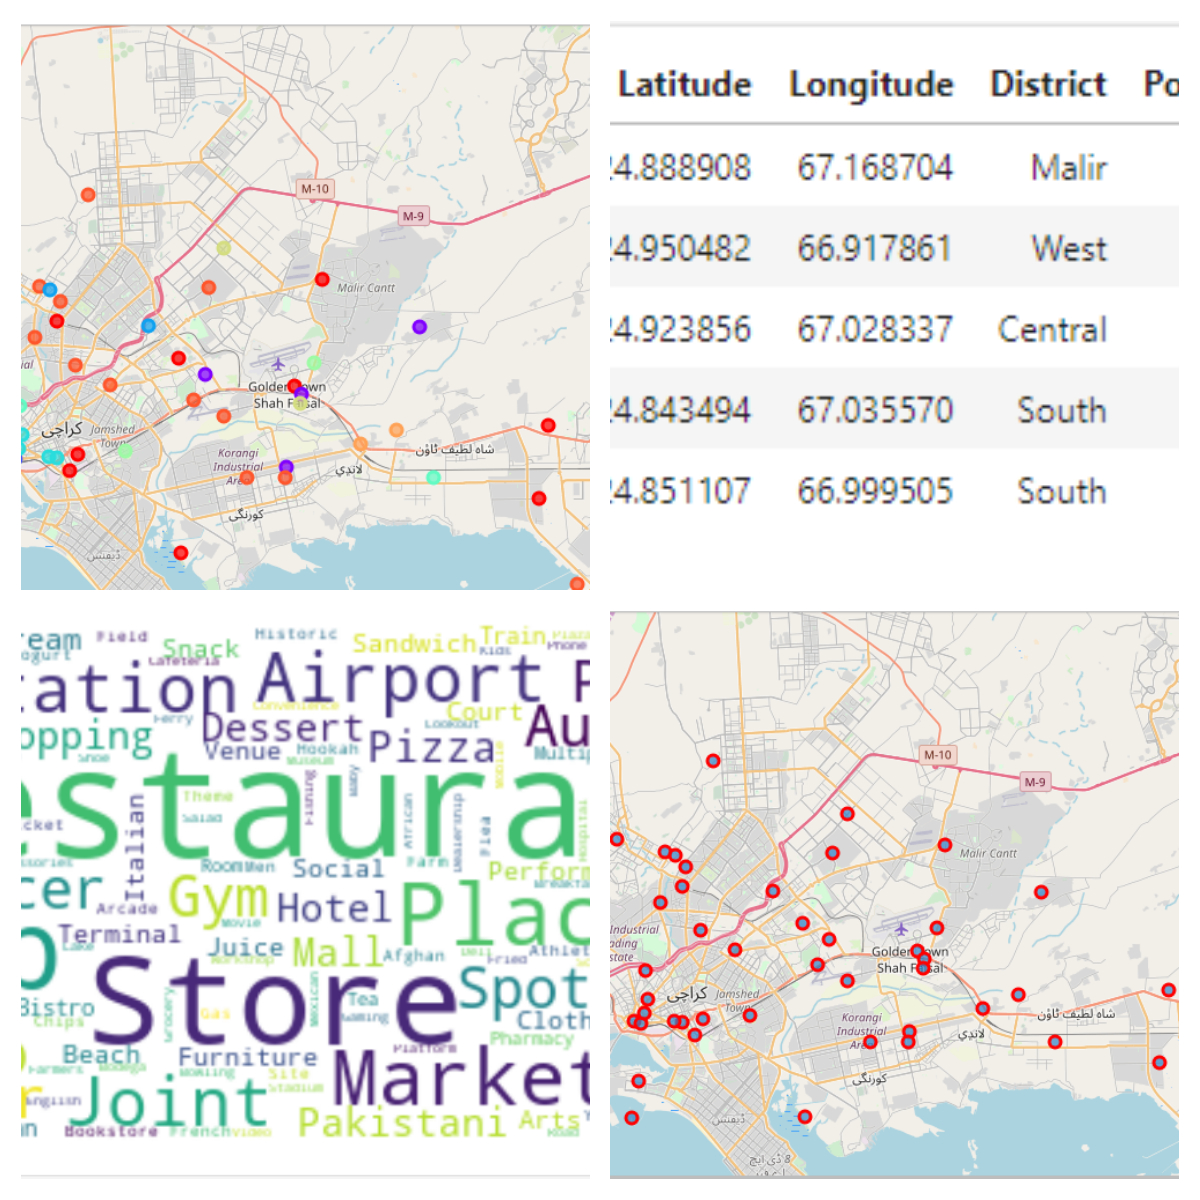The width and height of the screenshot is (1200, 1200).
Task: Sort by the Latitude column header
Action: coord(684,85)
